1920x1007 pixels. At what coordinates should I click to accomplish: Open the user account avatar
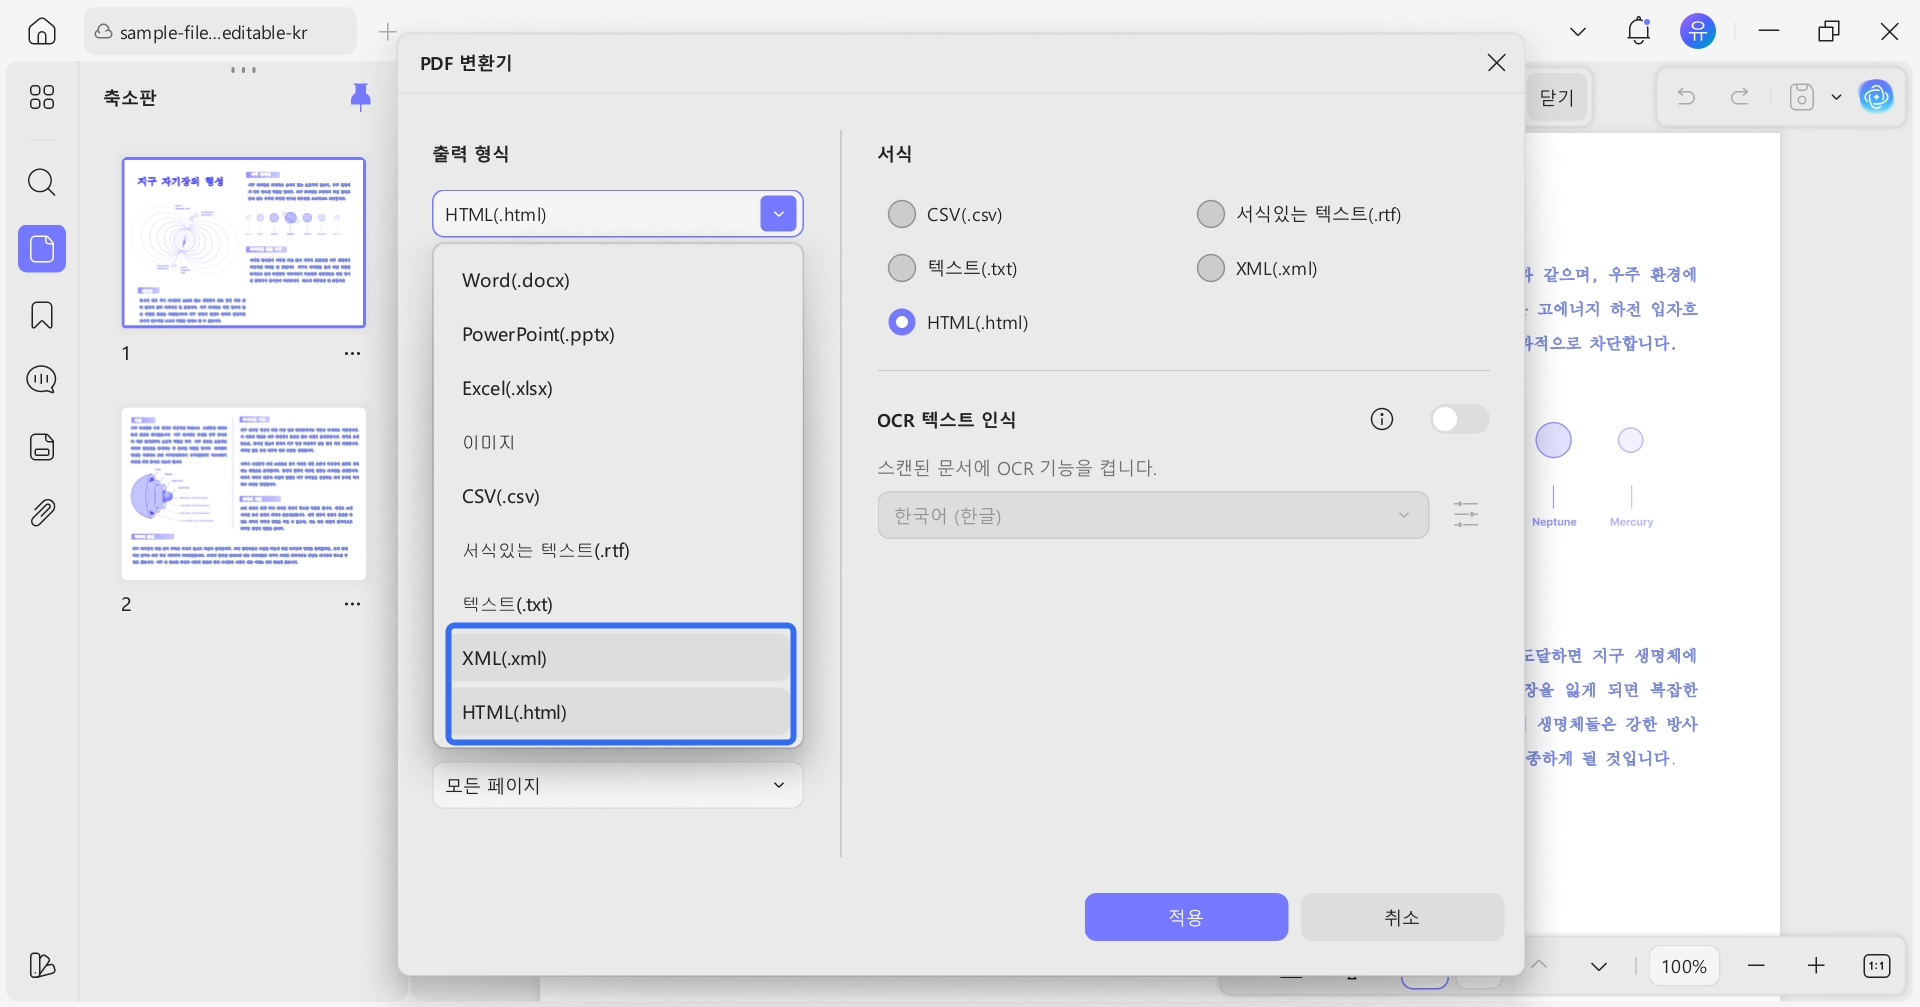pyautogui.click(x=1698, y=31)
